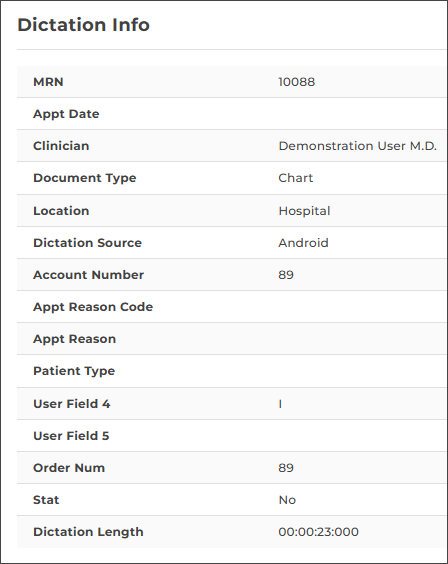Select the Chart document type value
This screenshot has width=448, height=564.
coord(296,178)
